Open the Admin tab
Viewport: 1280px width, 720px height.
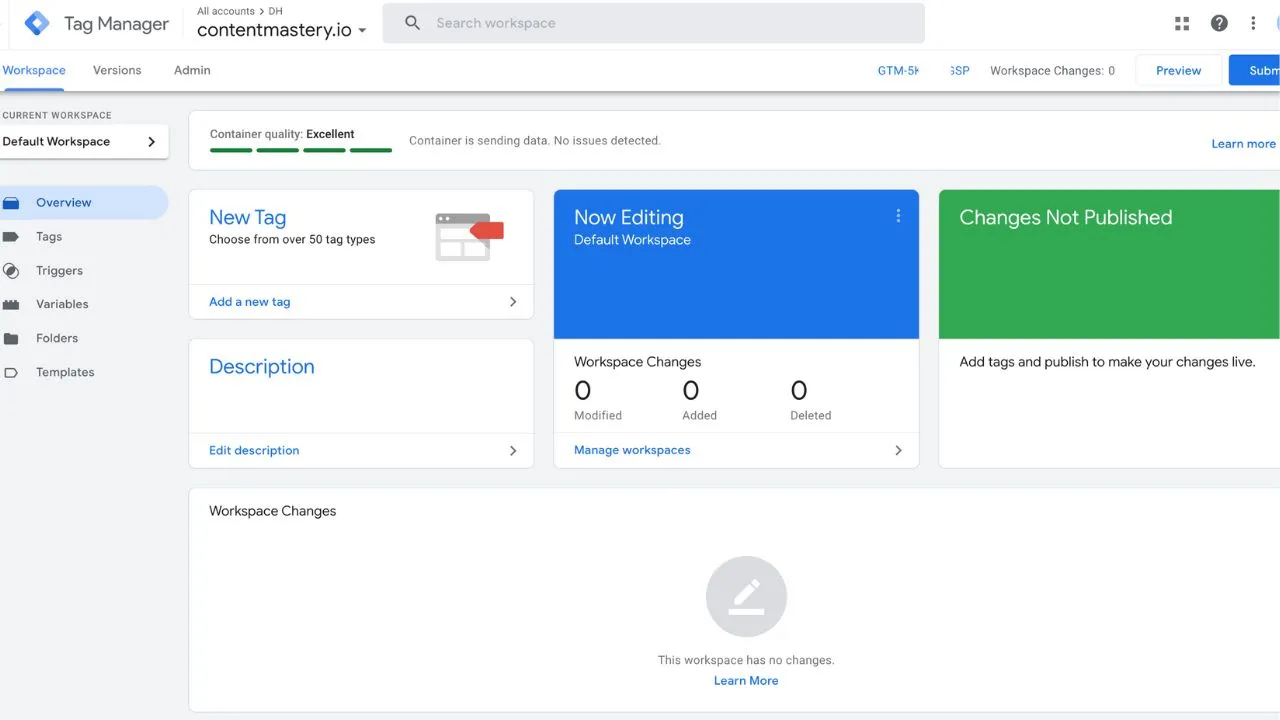[191, 70]
